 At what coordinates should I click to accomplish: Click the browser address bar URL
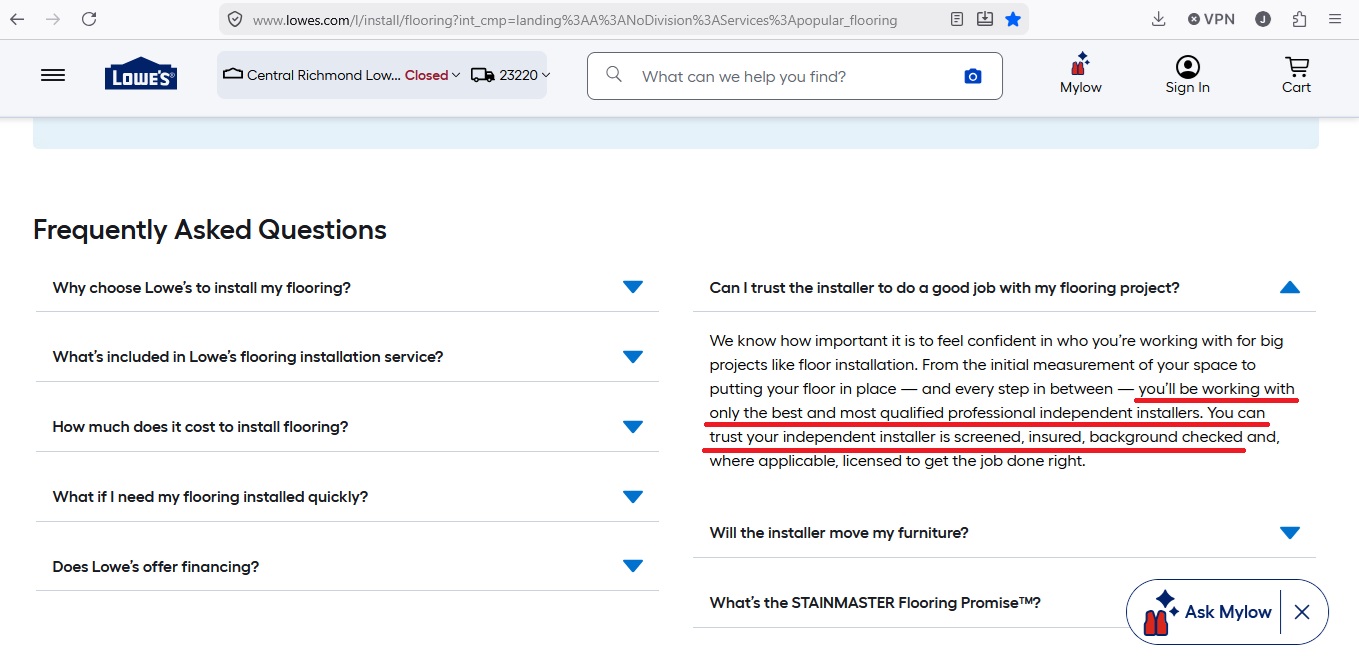point(575,19)
